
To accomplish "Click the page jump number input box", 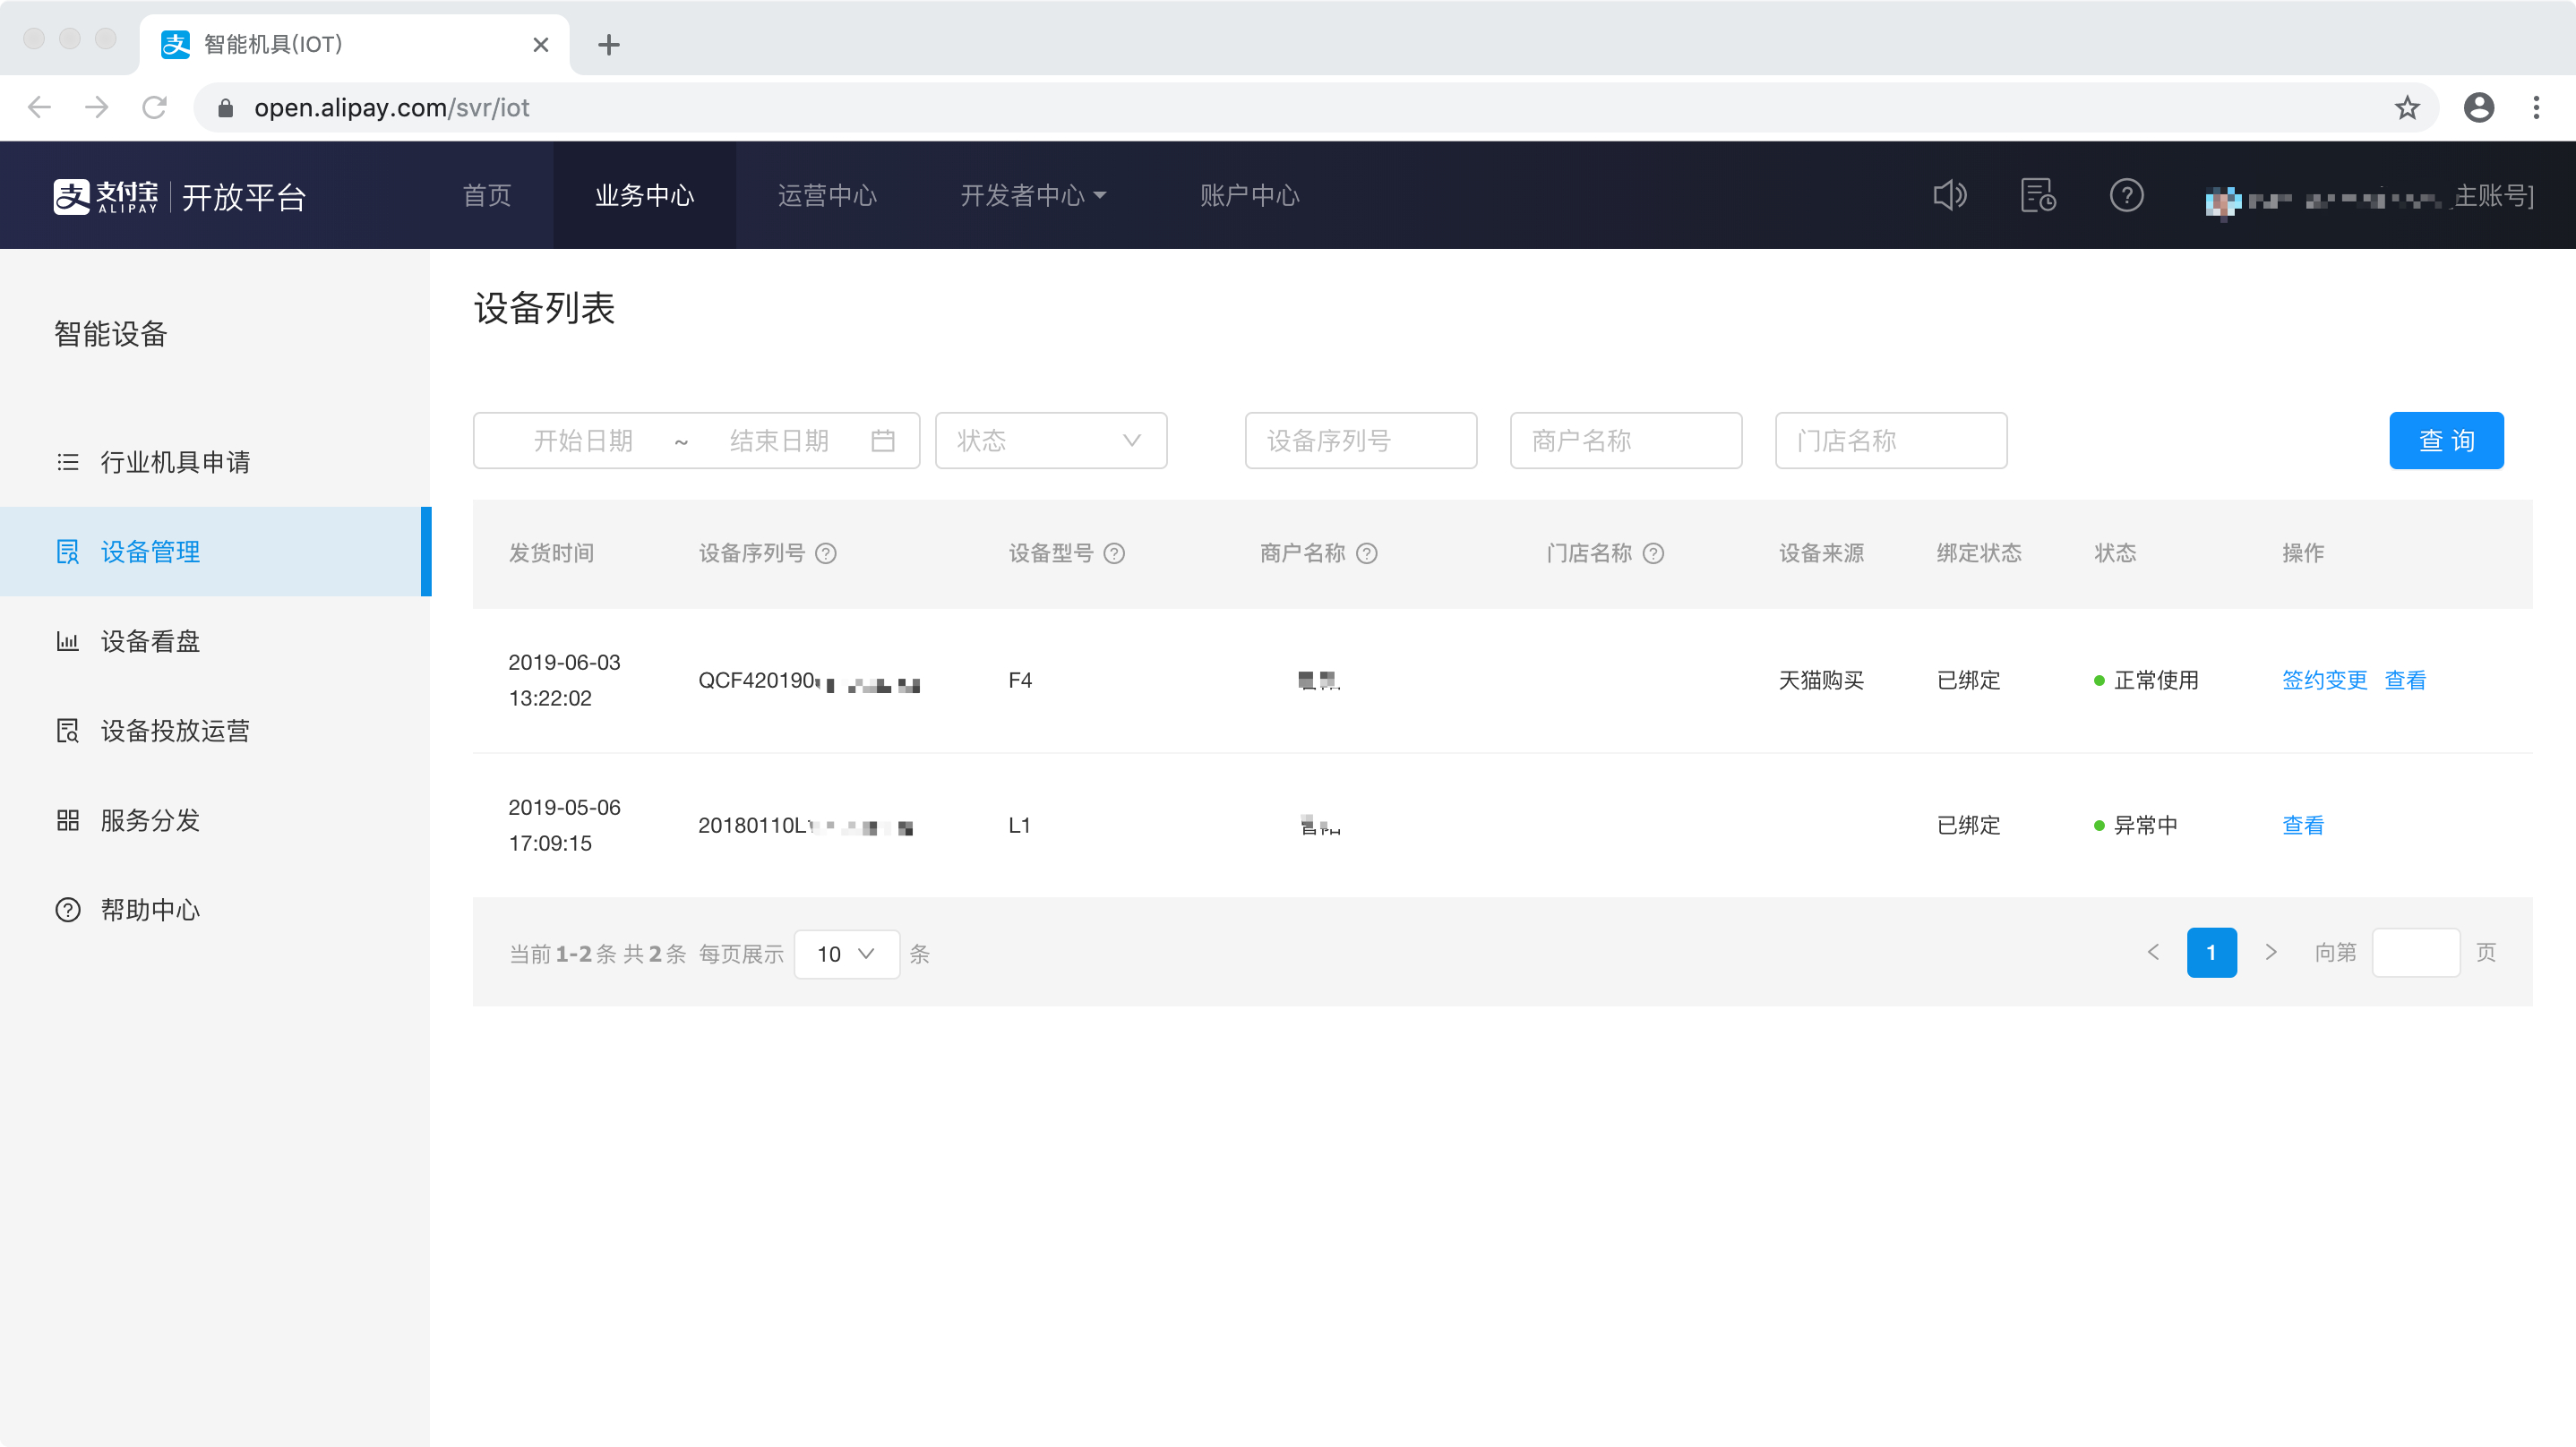I will pyautogui.click(x=2415, y=952).
